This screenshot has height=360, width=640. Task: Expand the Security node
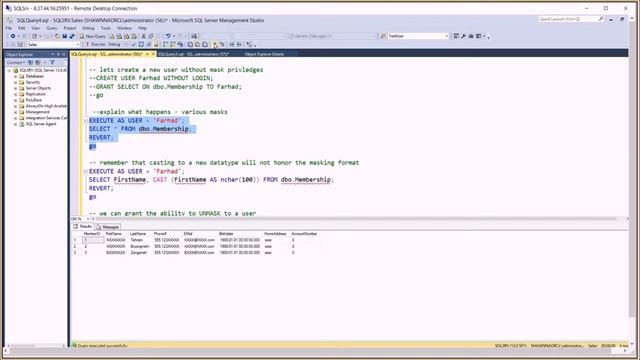[x=16, y=82]
